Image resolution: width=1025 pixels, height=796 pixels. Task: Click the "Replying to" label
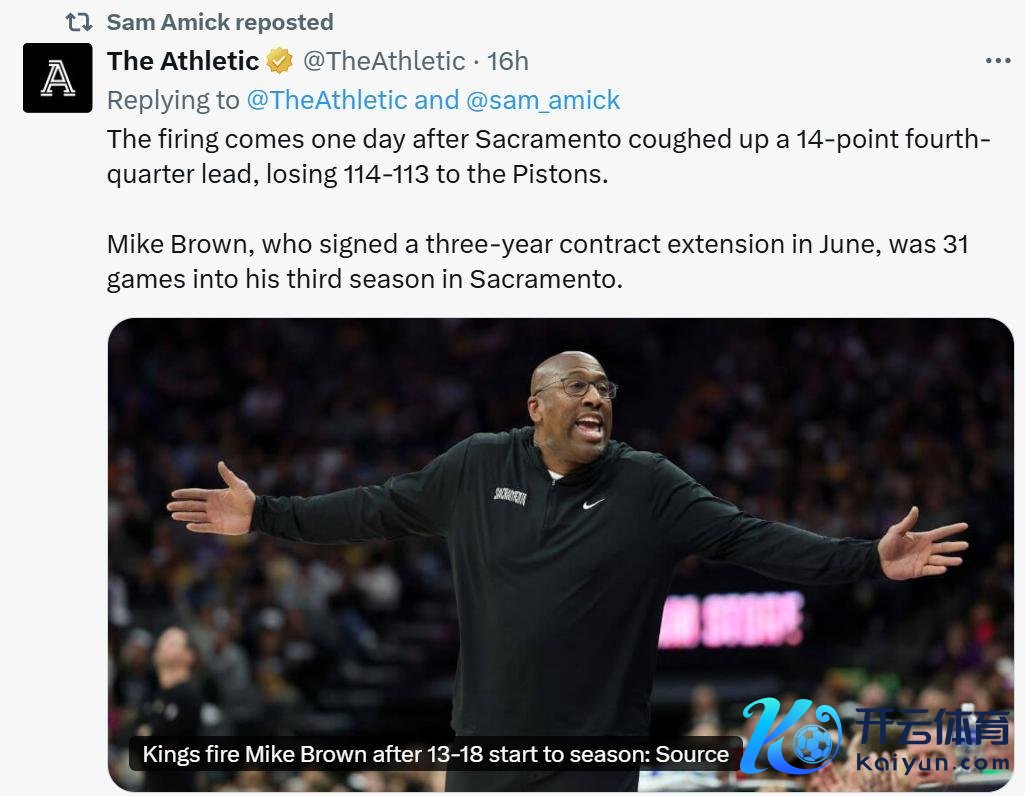(173, 100)
